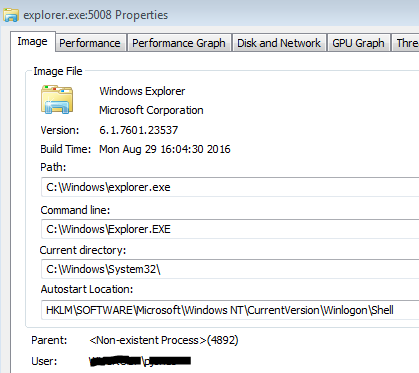
Task: Select the version text 6.1.7601.23537
Action: (139, 130)
